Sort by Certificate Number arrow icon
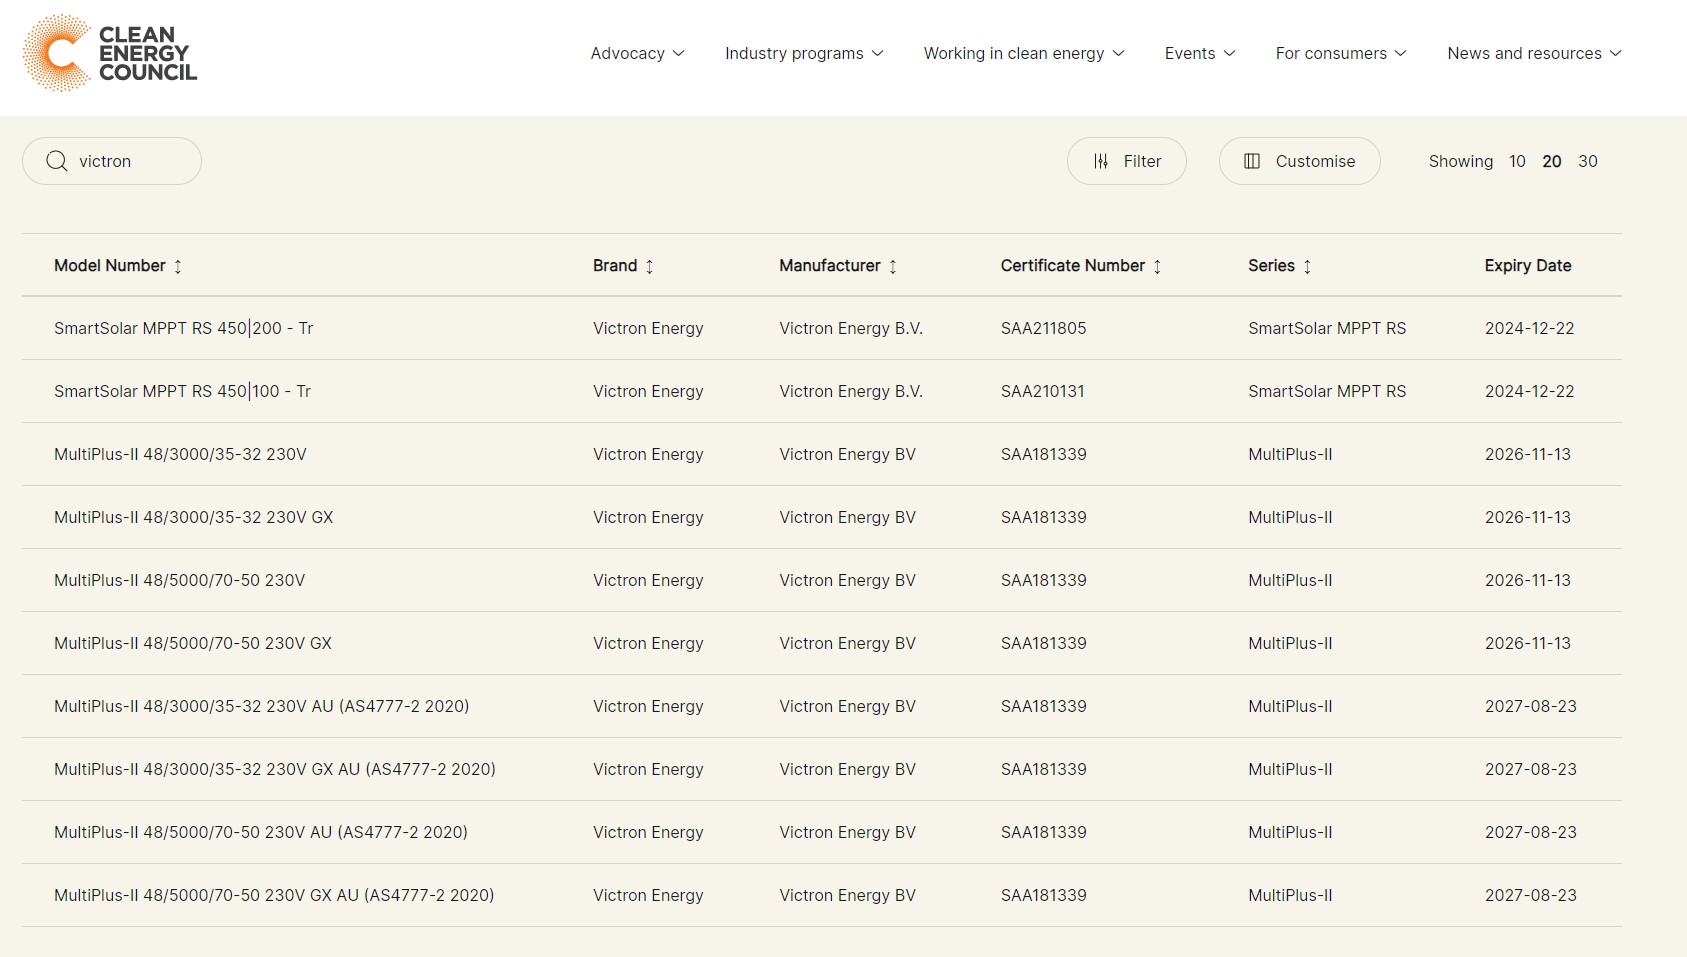Screen dimensions: 1687x957 (1157, 266)
